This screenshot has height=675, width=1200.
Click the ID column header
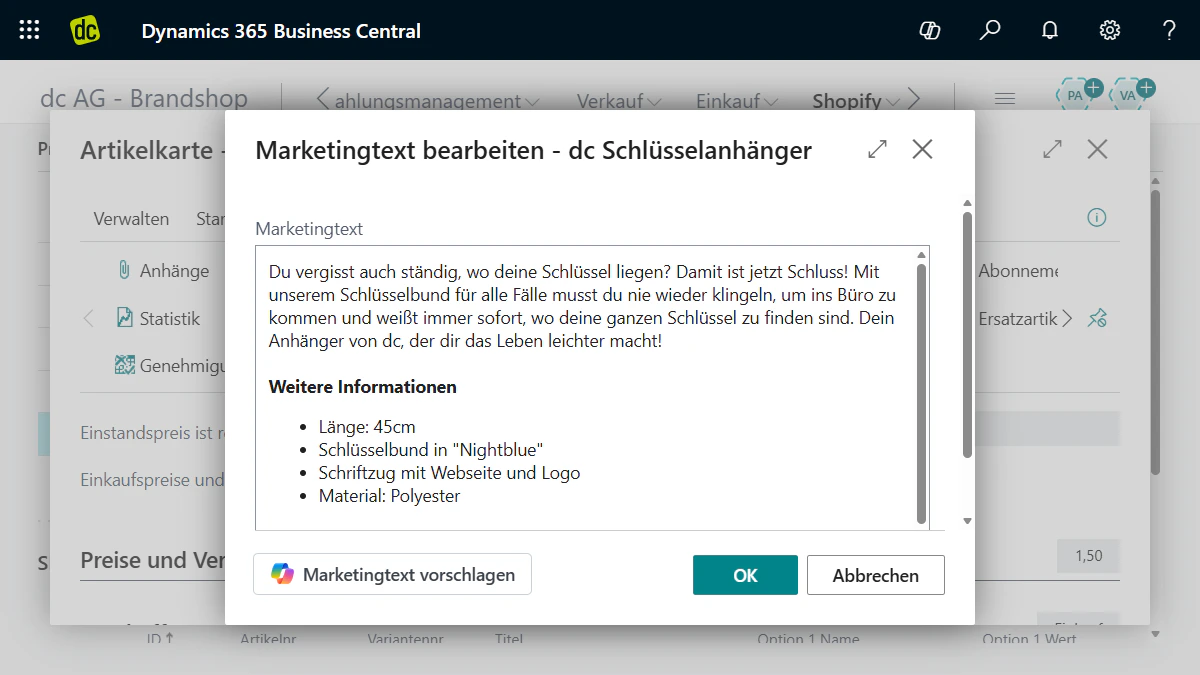tap(160, 639)
